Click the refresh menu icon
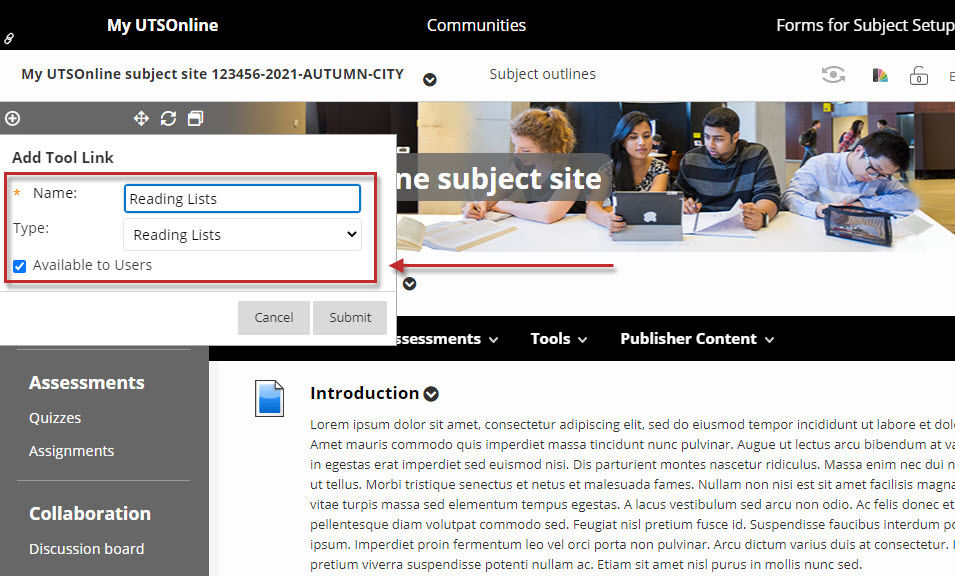955x576 pixels. tap(168, 119)
